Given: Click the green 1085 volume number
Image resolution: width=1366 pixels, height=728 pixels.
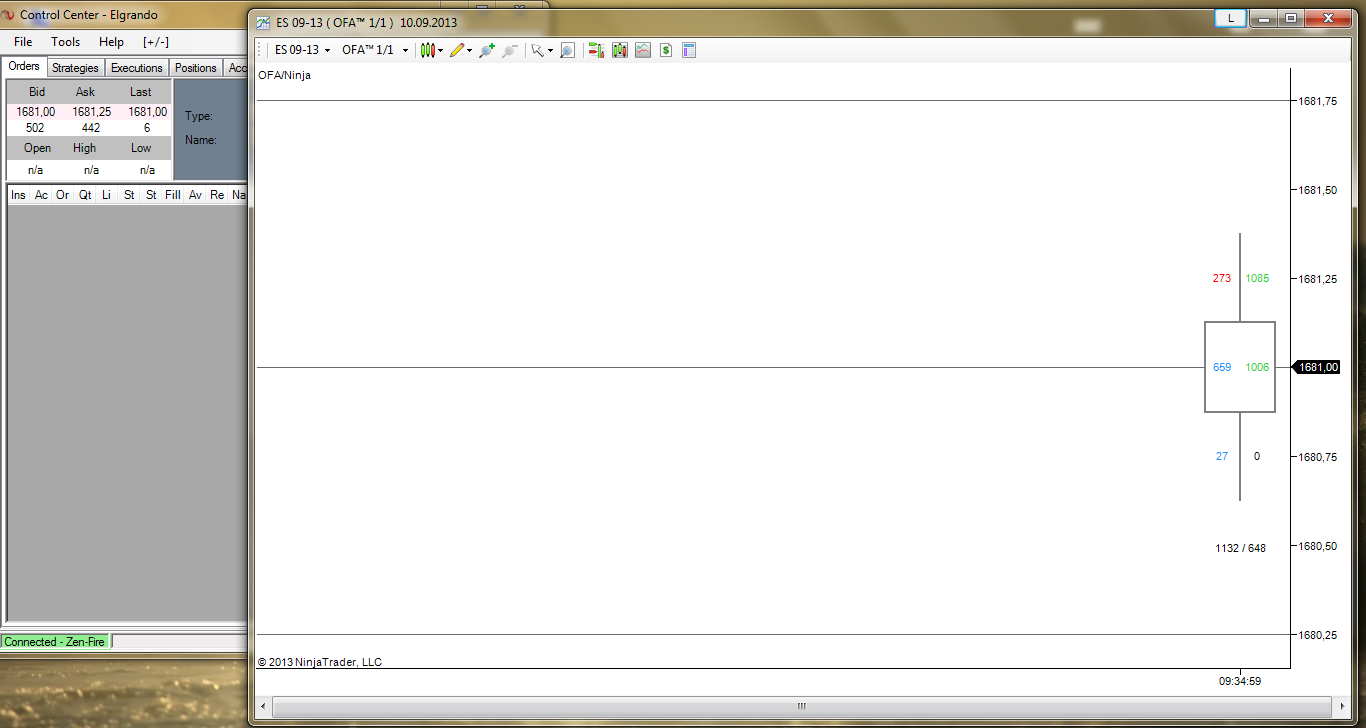Looking at the screenshot, I should [x=1257, y=278].
